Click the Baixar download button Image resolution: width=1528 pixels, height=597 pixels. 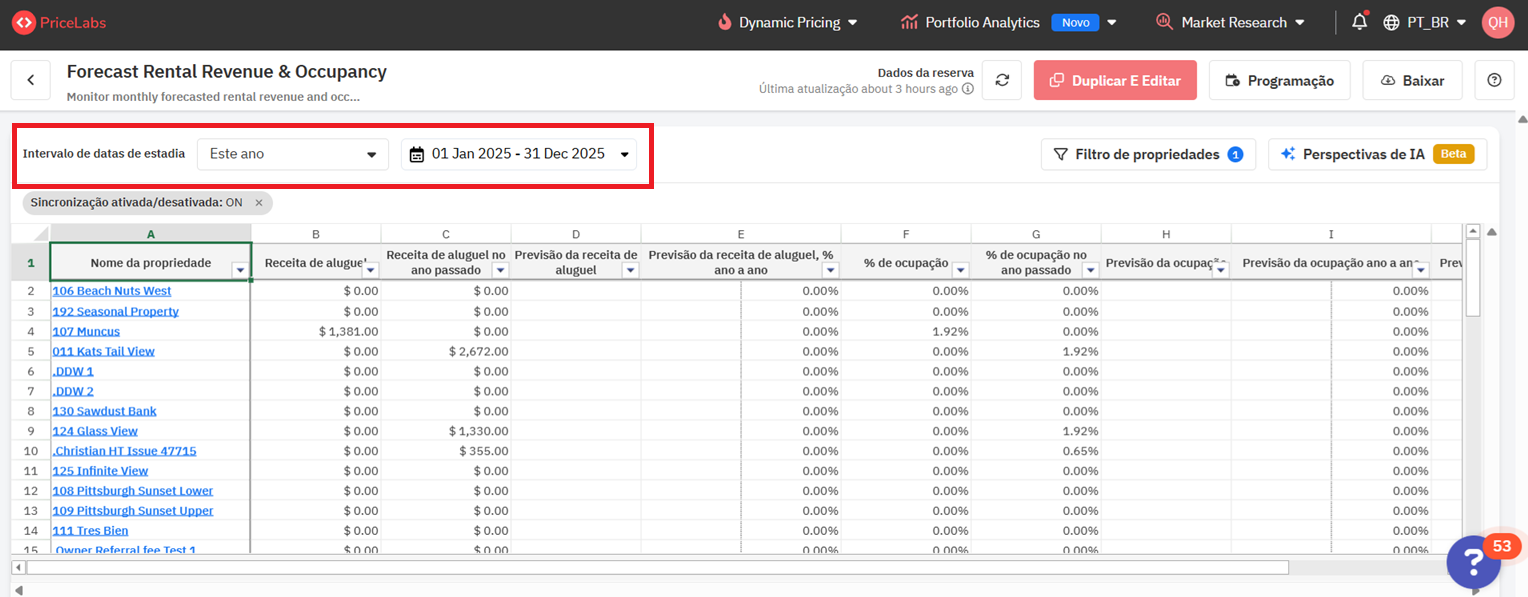pos(1412,80)
